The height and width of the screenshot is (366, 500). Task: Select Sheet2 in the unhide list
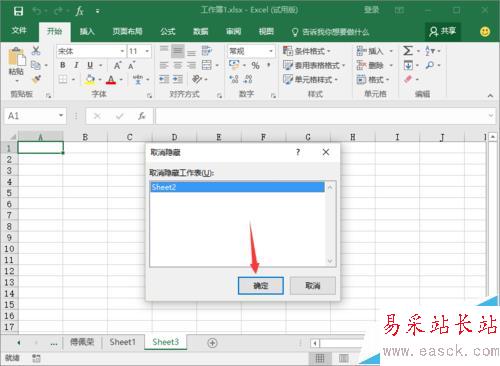(237, 187)
